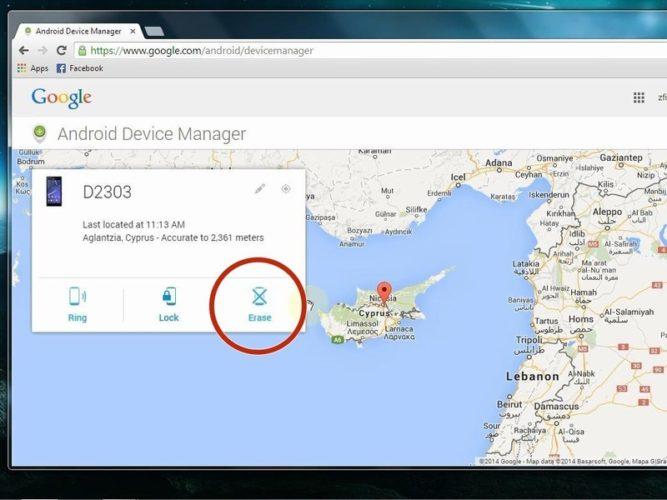The width and height of the screenshot is (667, 500).
Task: Click the Beirut label on the map
Action: pos(509,404)
